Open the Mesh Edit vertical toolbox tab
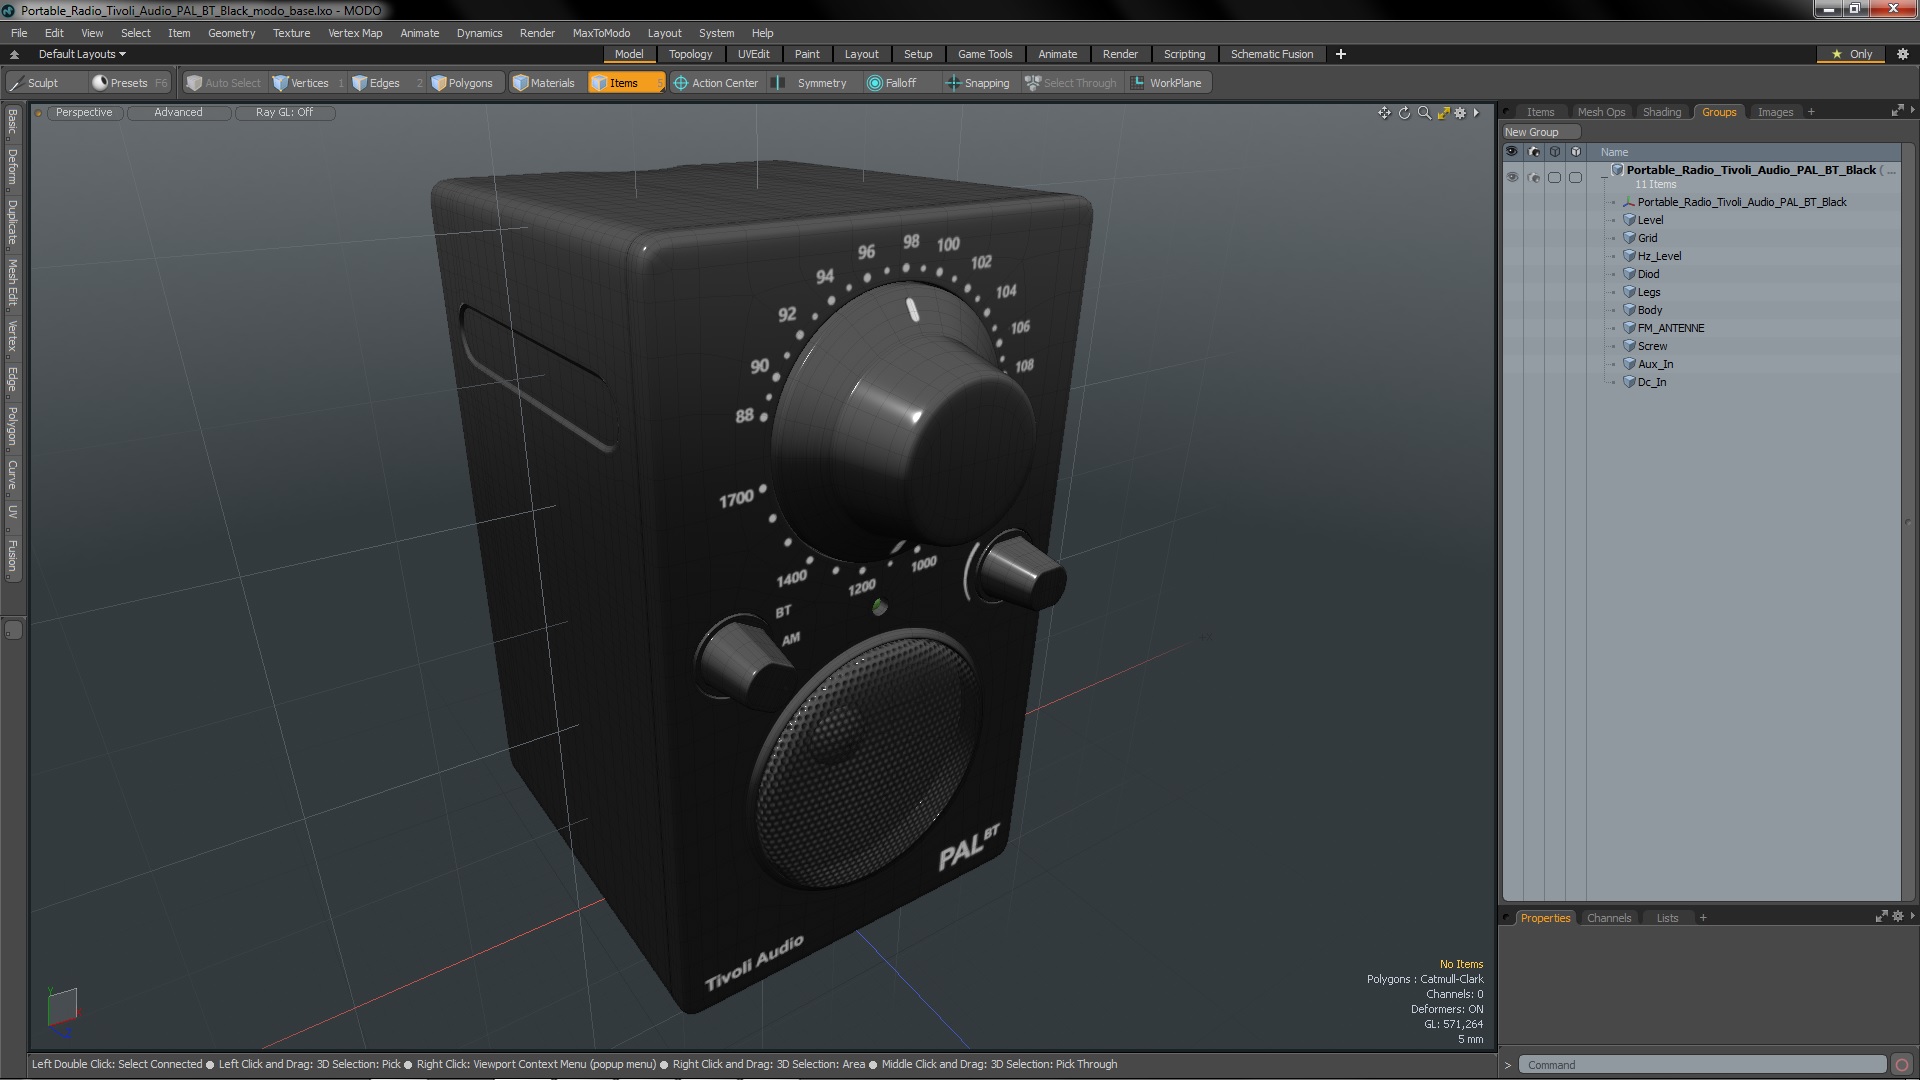Screen dimensions: 1920x1080 click(x=12, y=283)
